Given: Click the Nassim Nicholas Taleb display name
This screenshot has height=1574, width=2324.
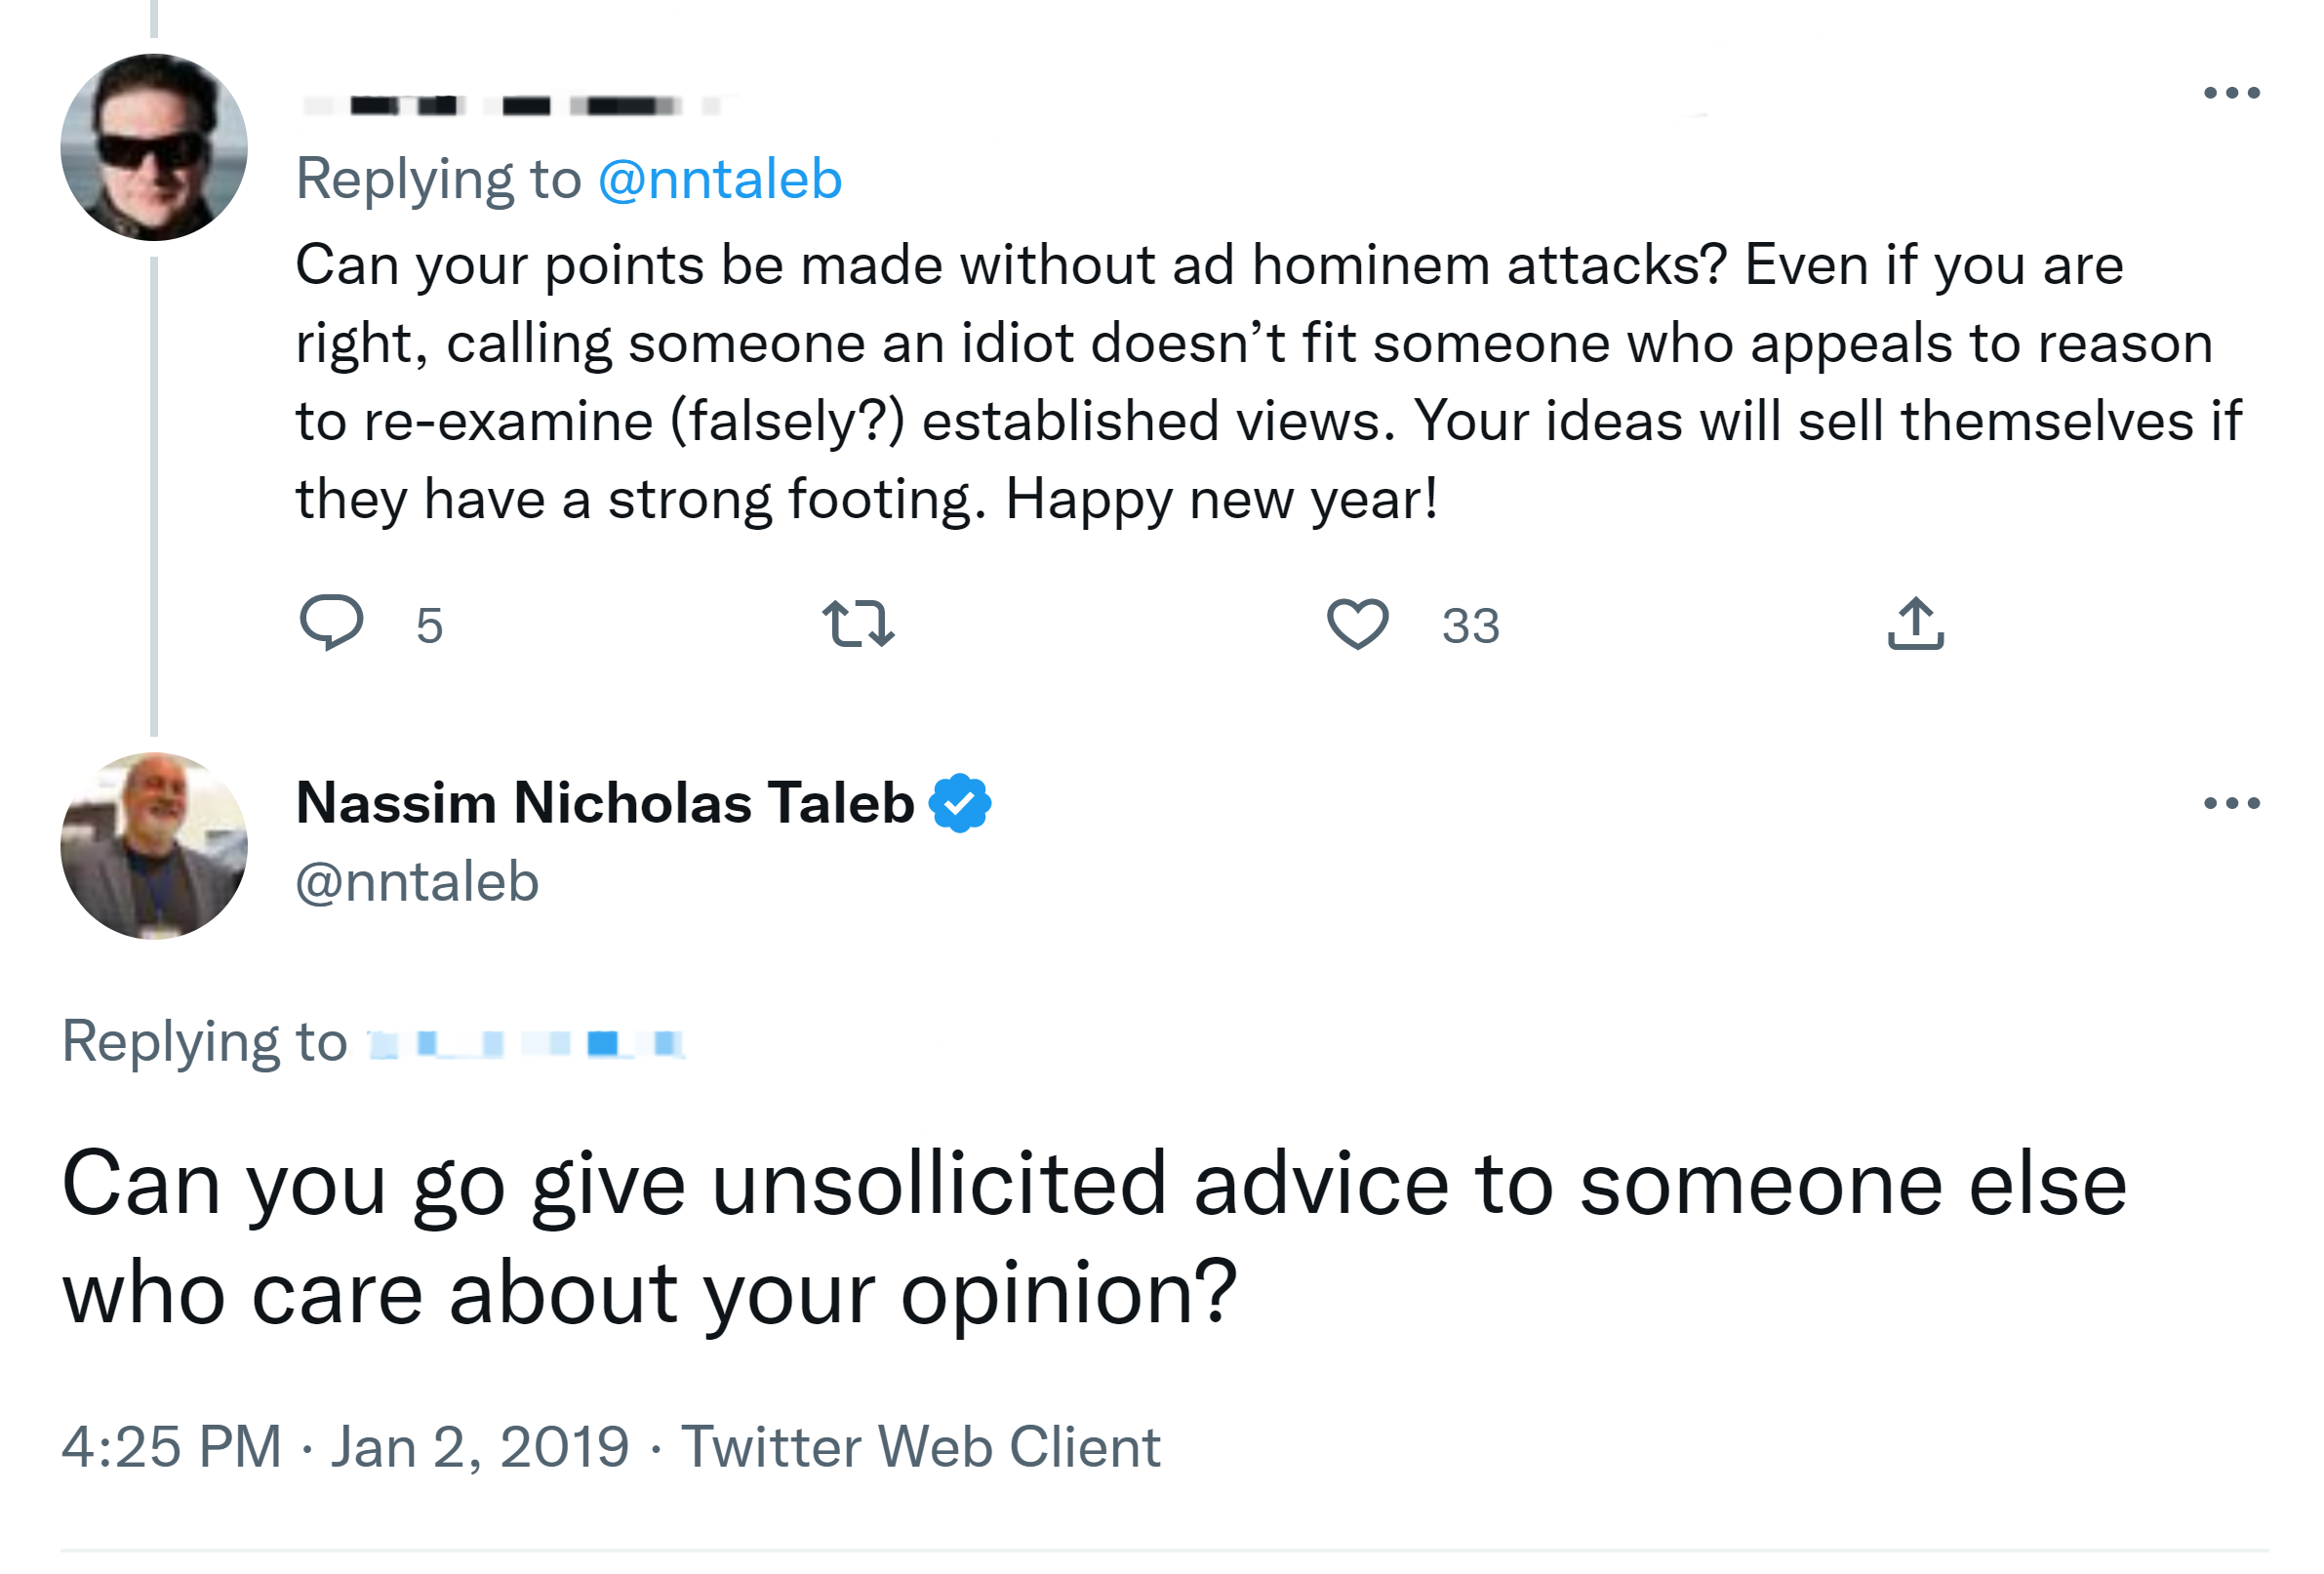Looking at the screenshot, I should coord(605,803).
